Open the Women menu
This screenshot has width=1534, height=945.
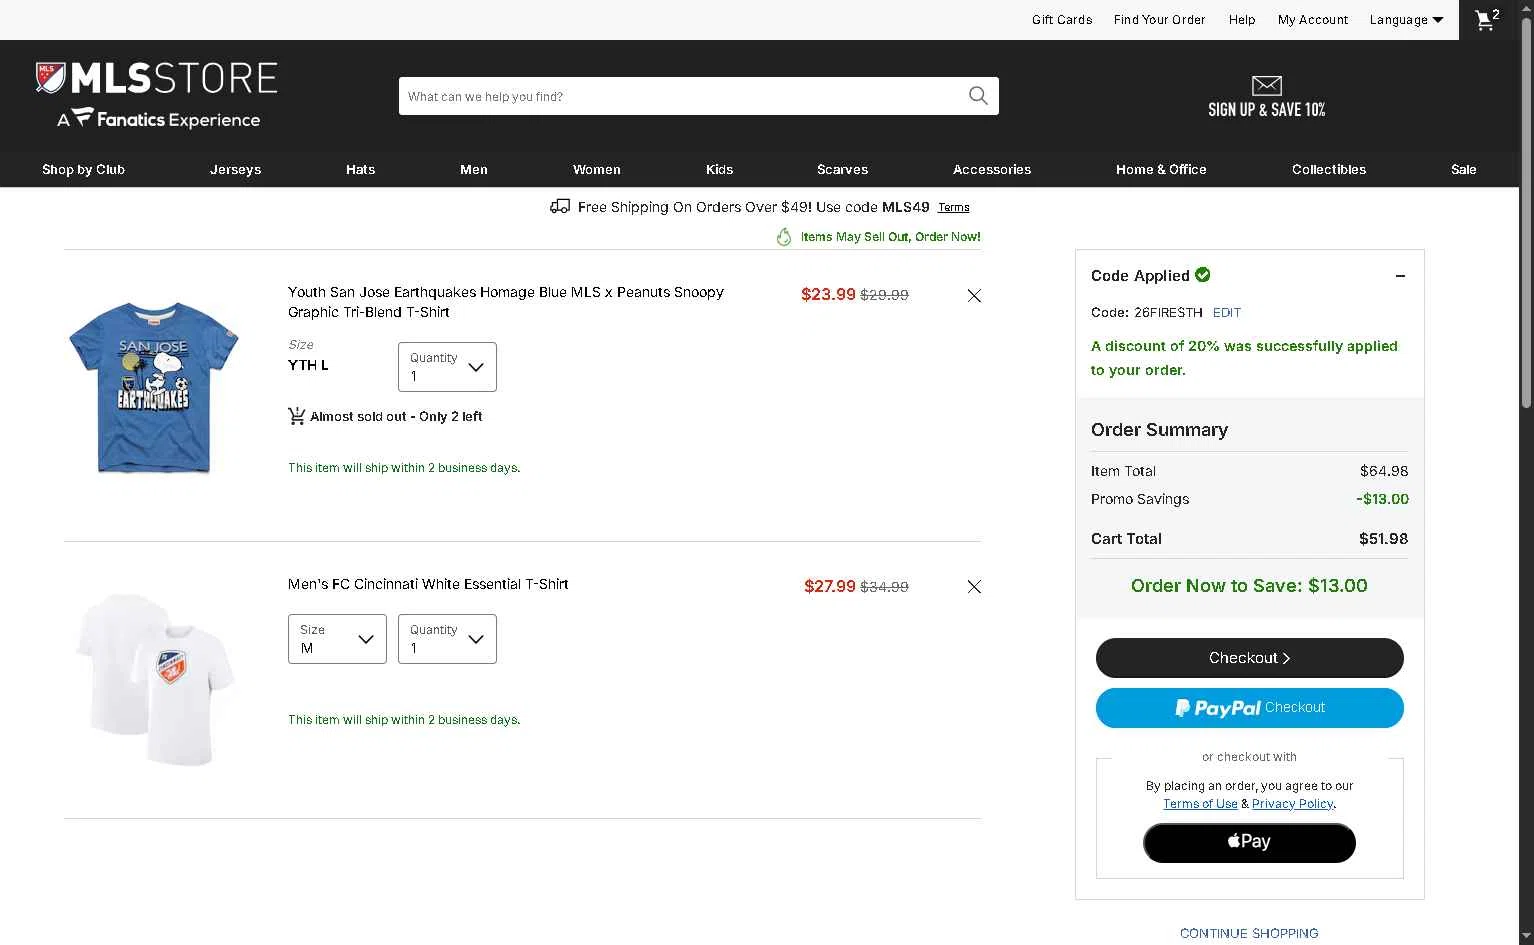tap(597, 170)
